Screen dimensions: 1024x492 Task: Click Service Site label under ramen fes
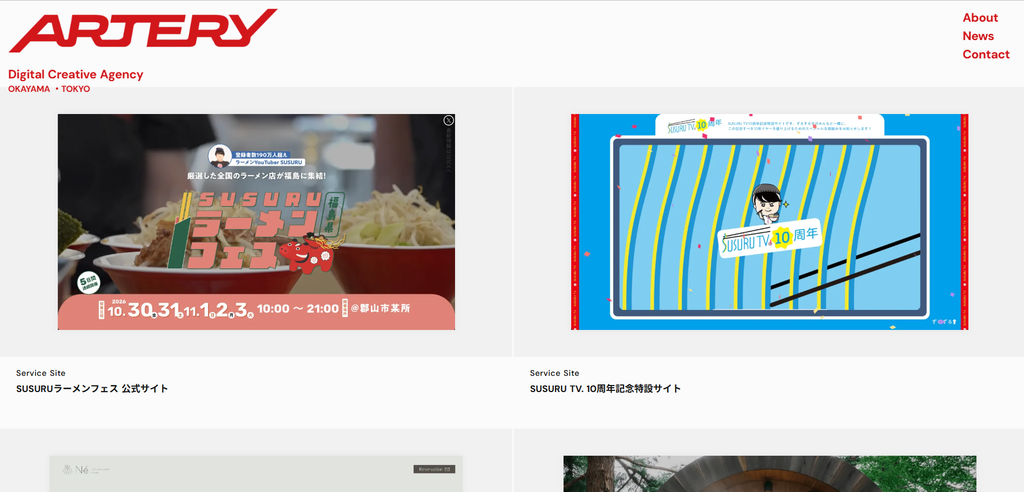click(40, 373)
